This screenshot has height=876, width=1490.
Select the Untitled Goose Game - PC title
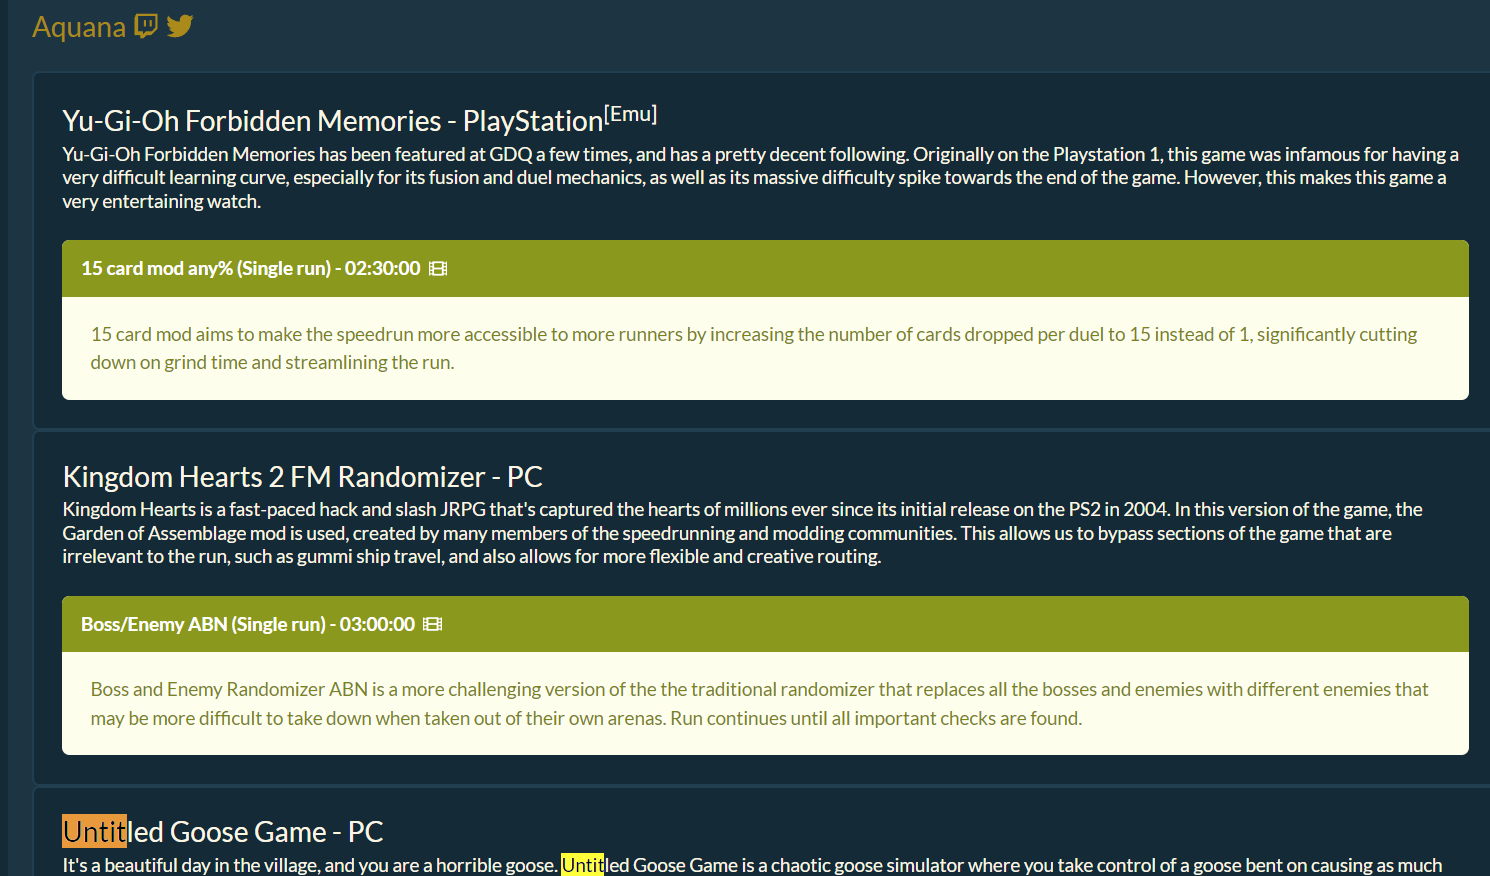point(223,832)
